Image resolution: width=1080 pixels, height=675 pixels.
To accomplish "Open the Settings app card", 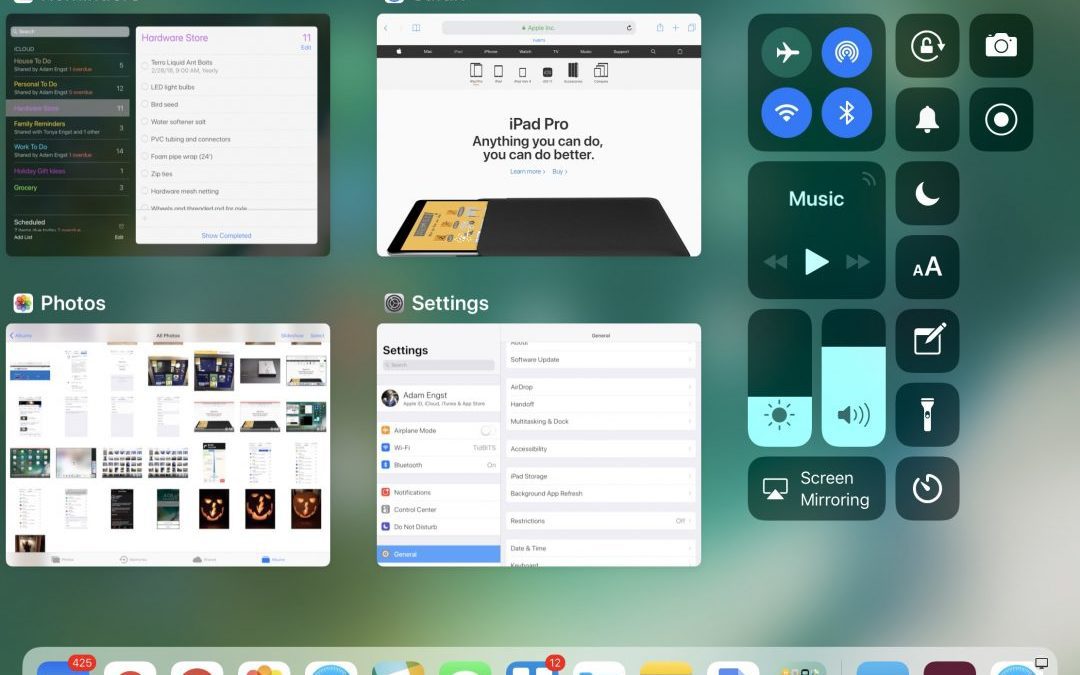I will point(539,445).
